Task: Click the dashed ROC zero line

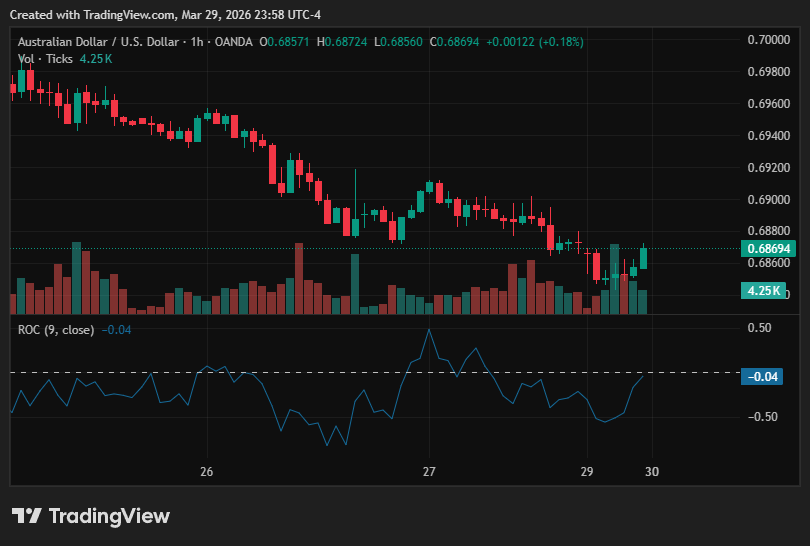Action: [375, 372]
